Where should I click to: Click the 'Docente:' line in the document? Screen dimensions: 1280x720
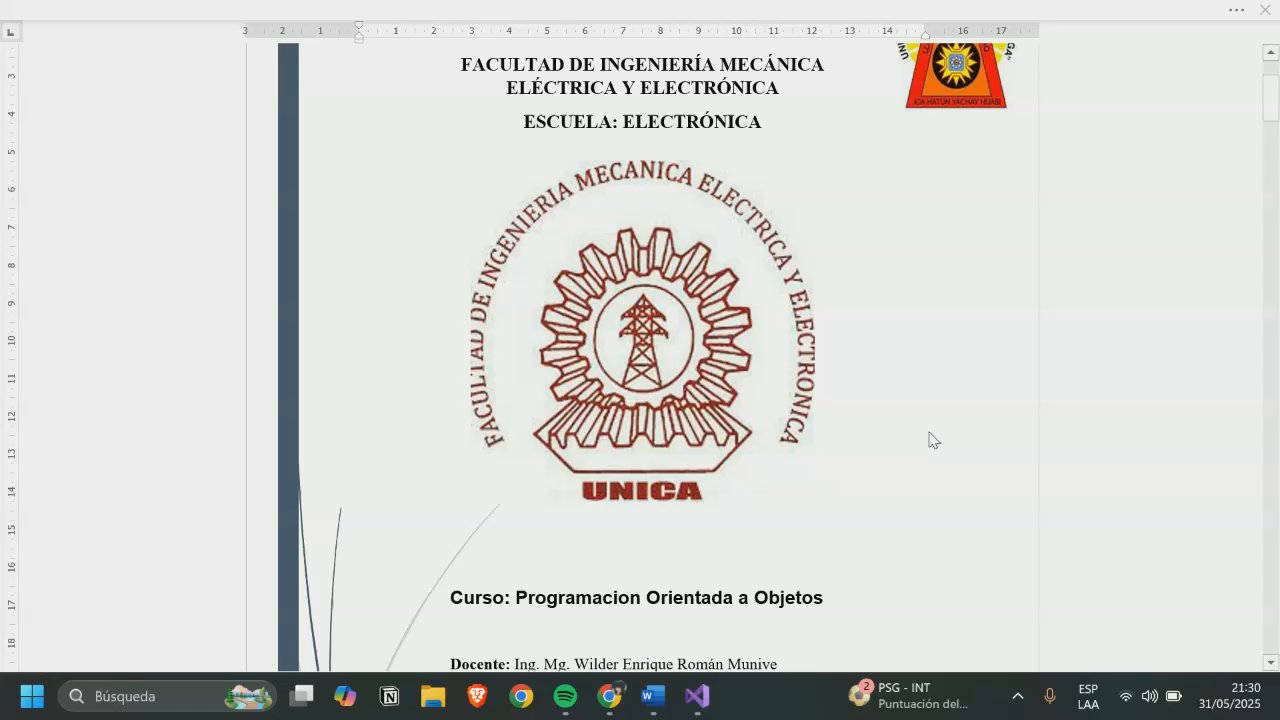point(613,664)
